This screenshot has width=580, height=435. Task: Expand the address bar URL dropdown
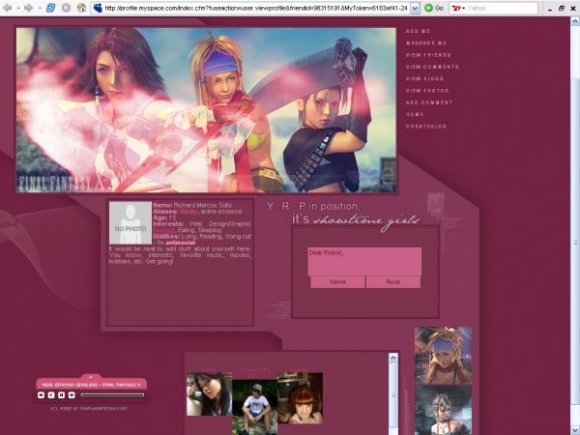tap(415, 8)
